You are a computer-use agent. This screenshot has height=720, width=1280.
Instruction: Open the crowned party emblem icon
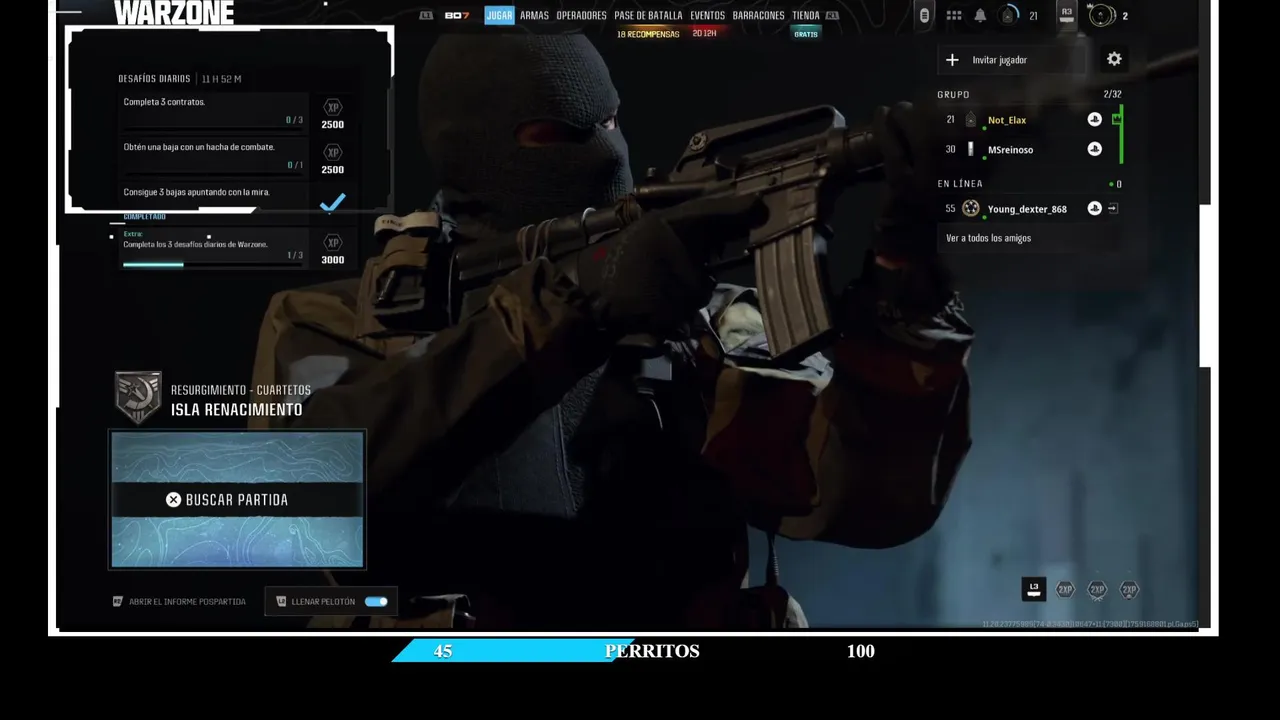click(1101, 15)
